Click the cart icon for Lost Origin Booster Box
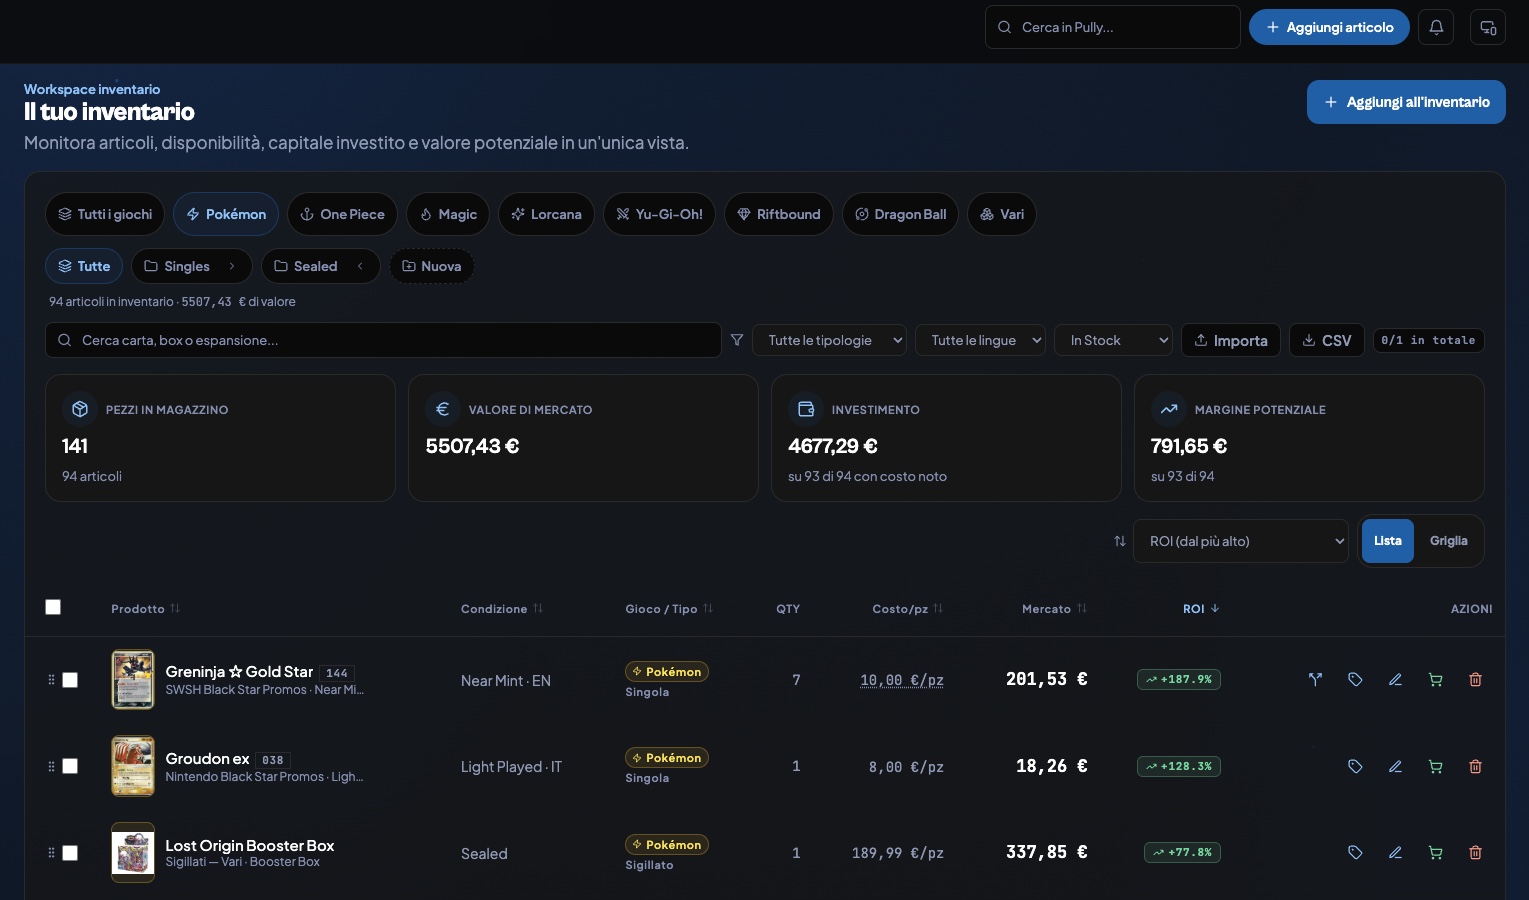Image resolution: width=1529 pixels, height=900 pixels. pyautogui.click(x=1435, y=853)
